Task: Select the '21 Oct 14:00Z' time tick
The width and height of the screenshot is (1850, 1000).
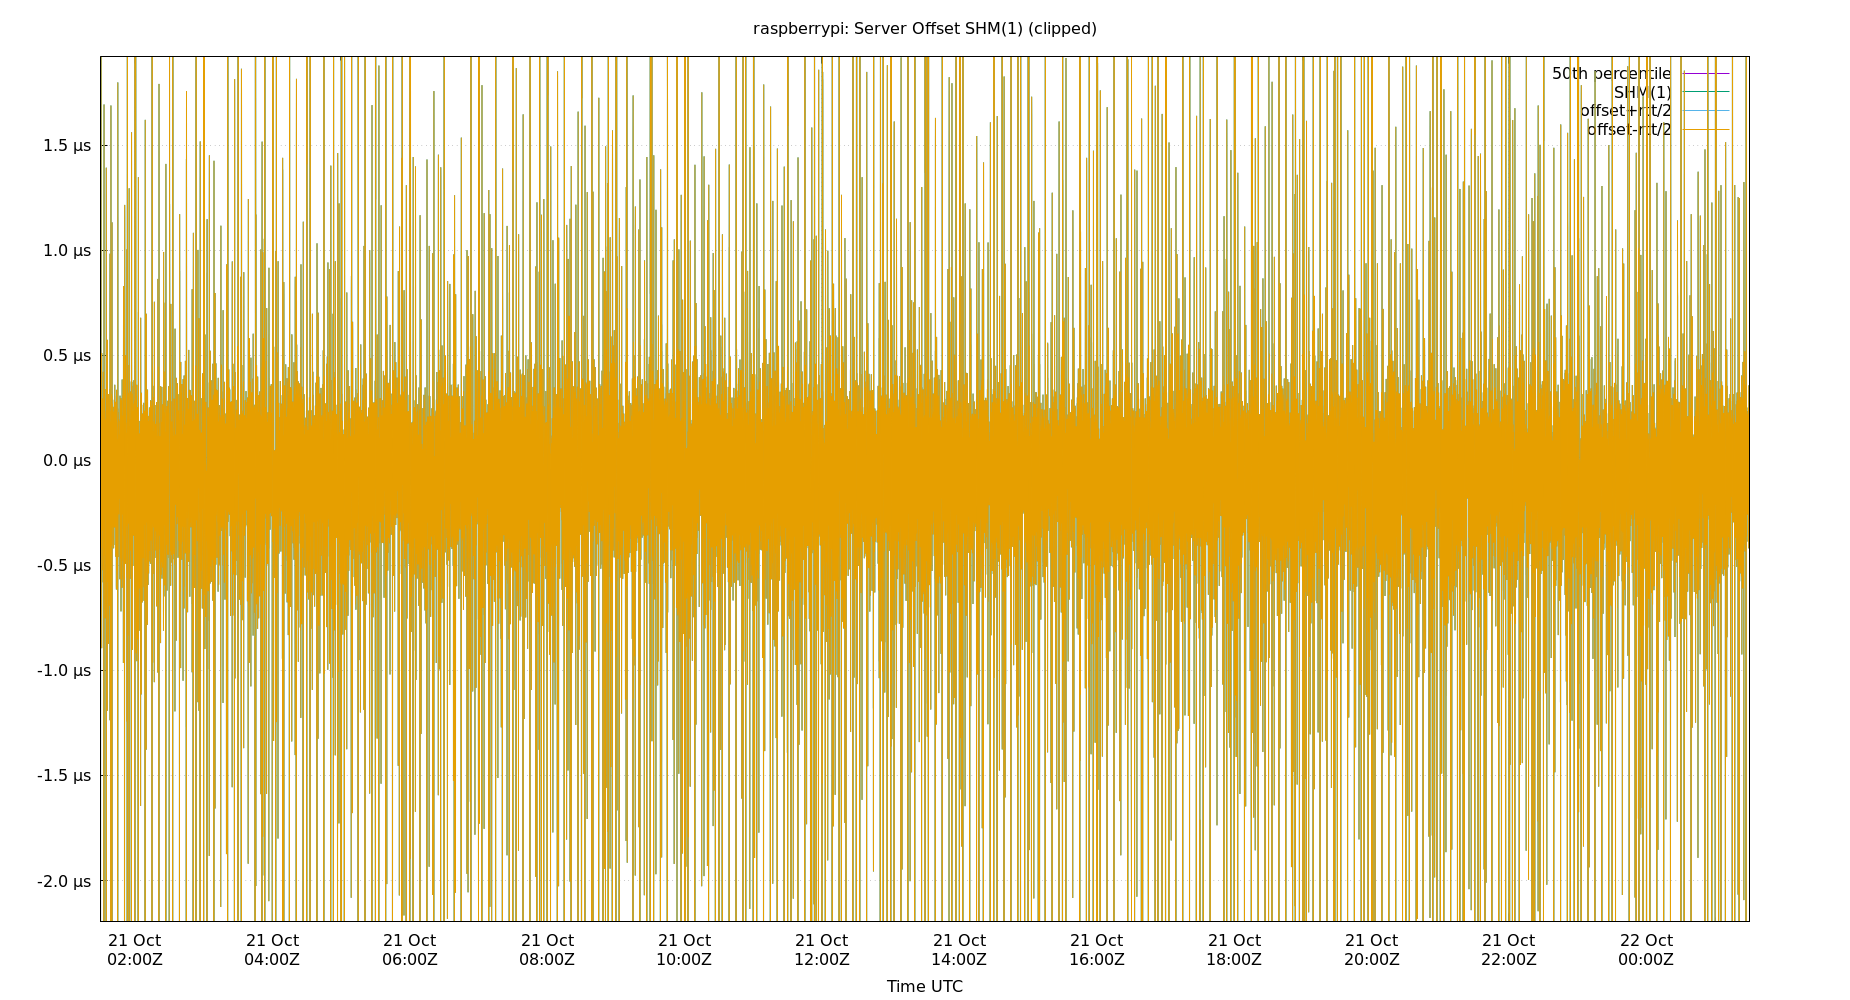Action: (x=959, y=950)
